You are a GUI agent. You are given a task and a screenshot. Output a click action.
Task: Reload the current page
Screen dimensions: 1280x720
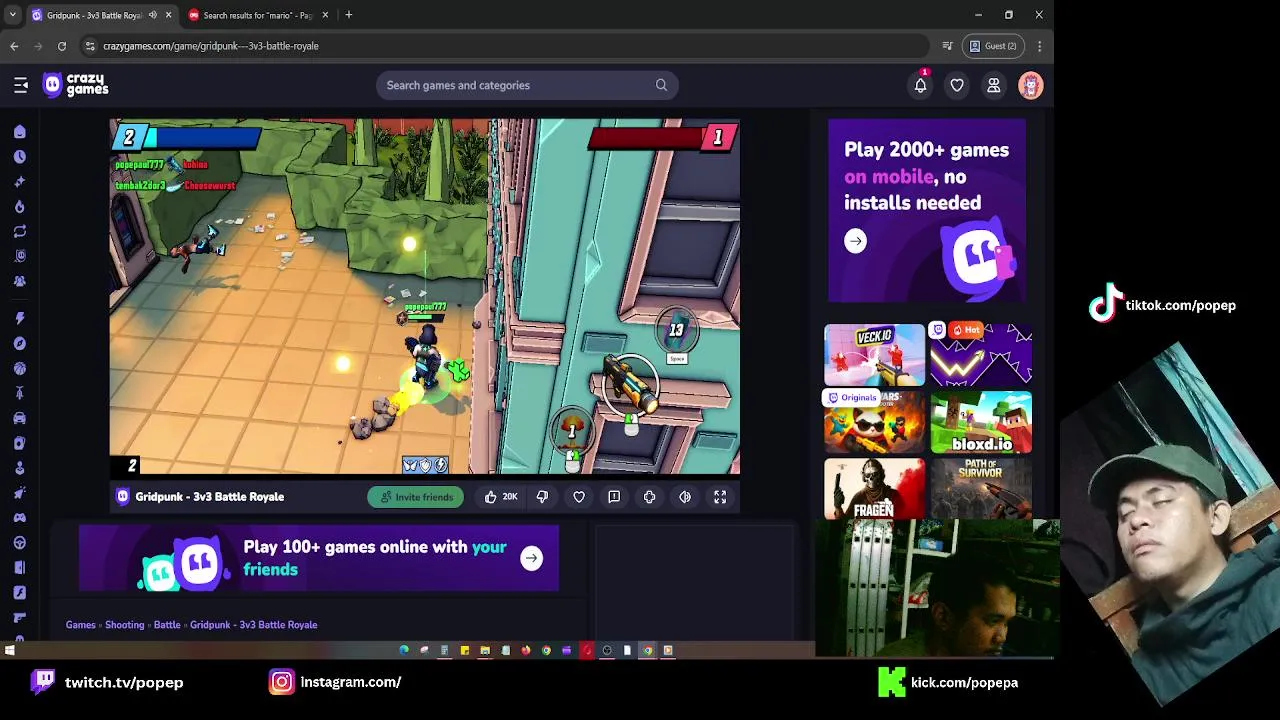tap(62, 46)
